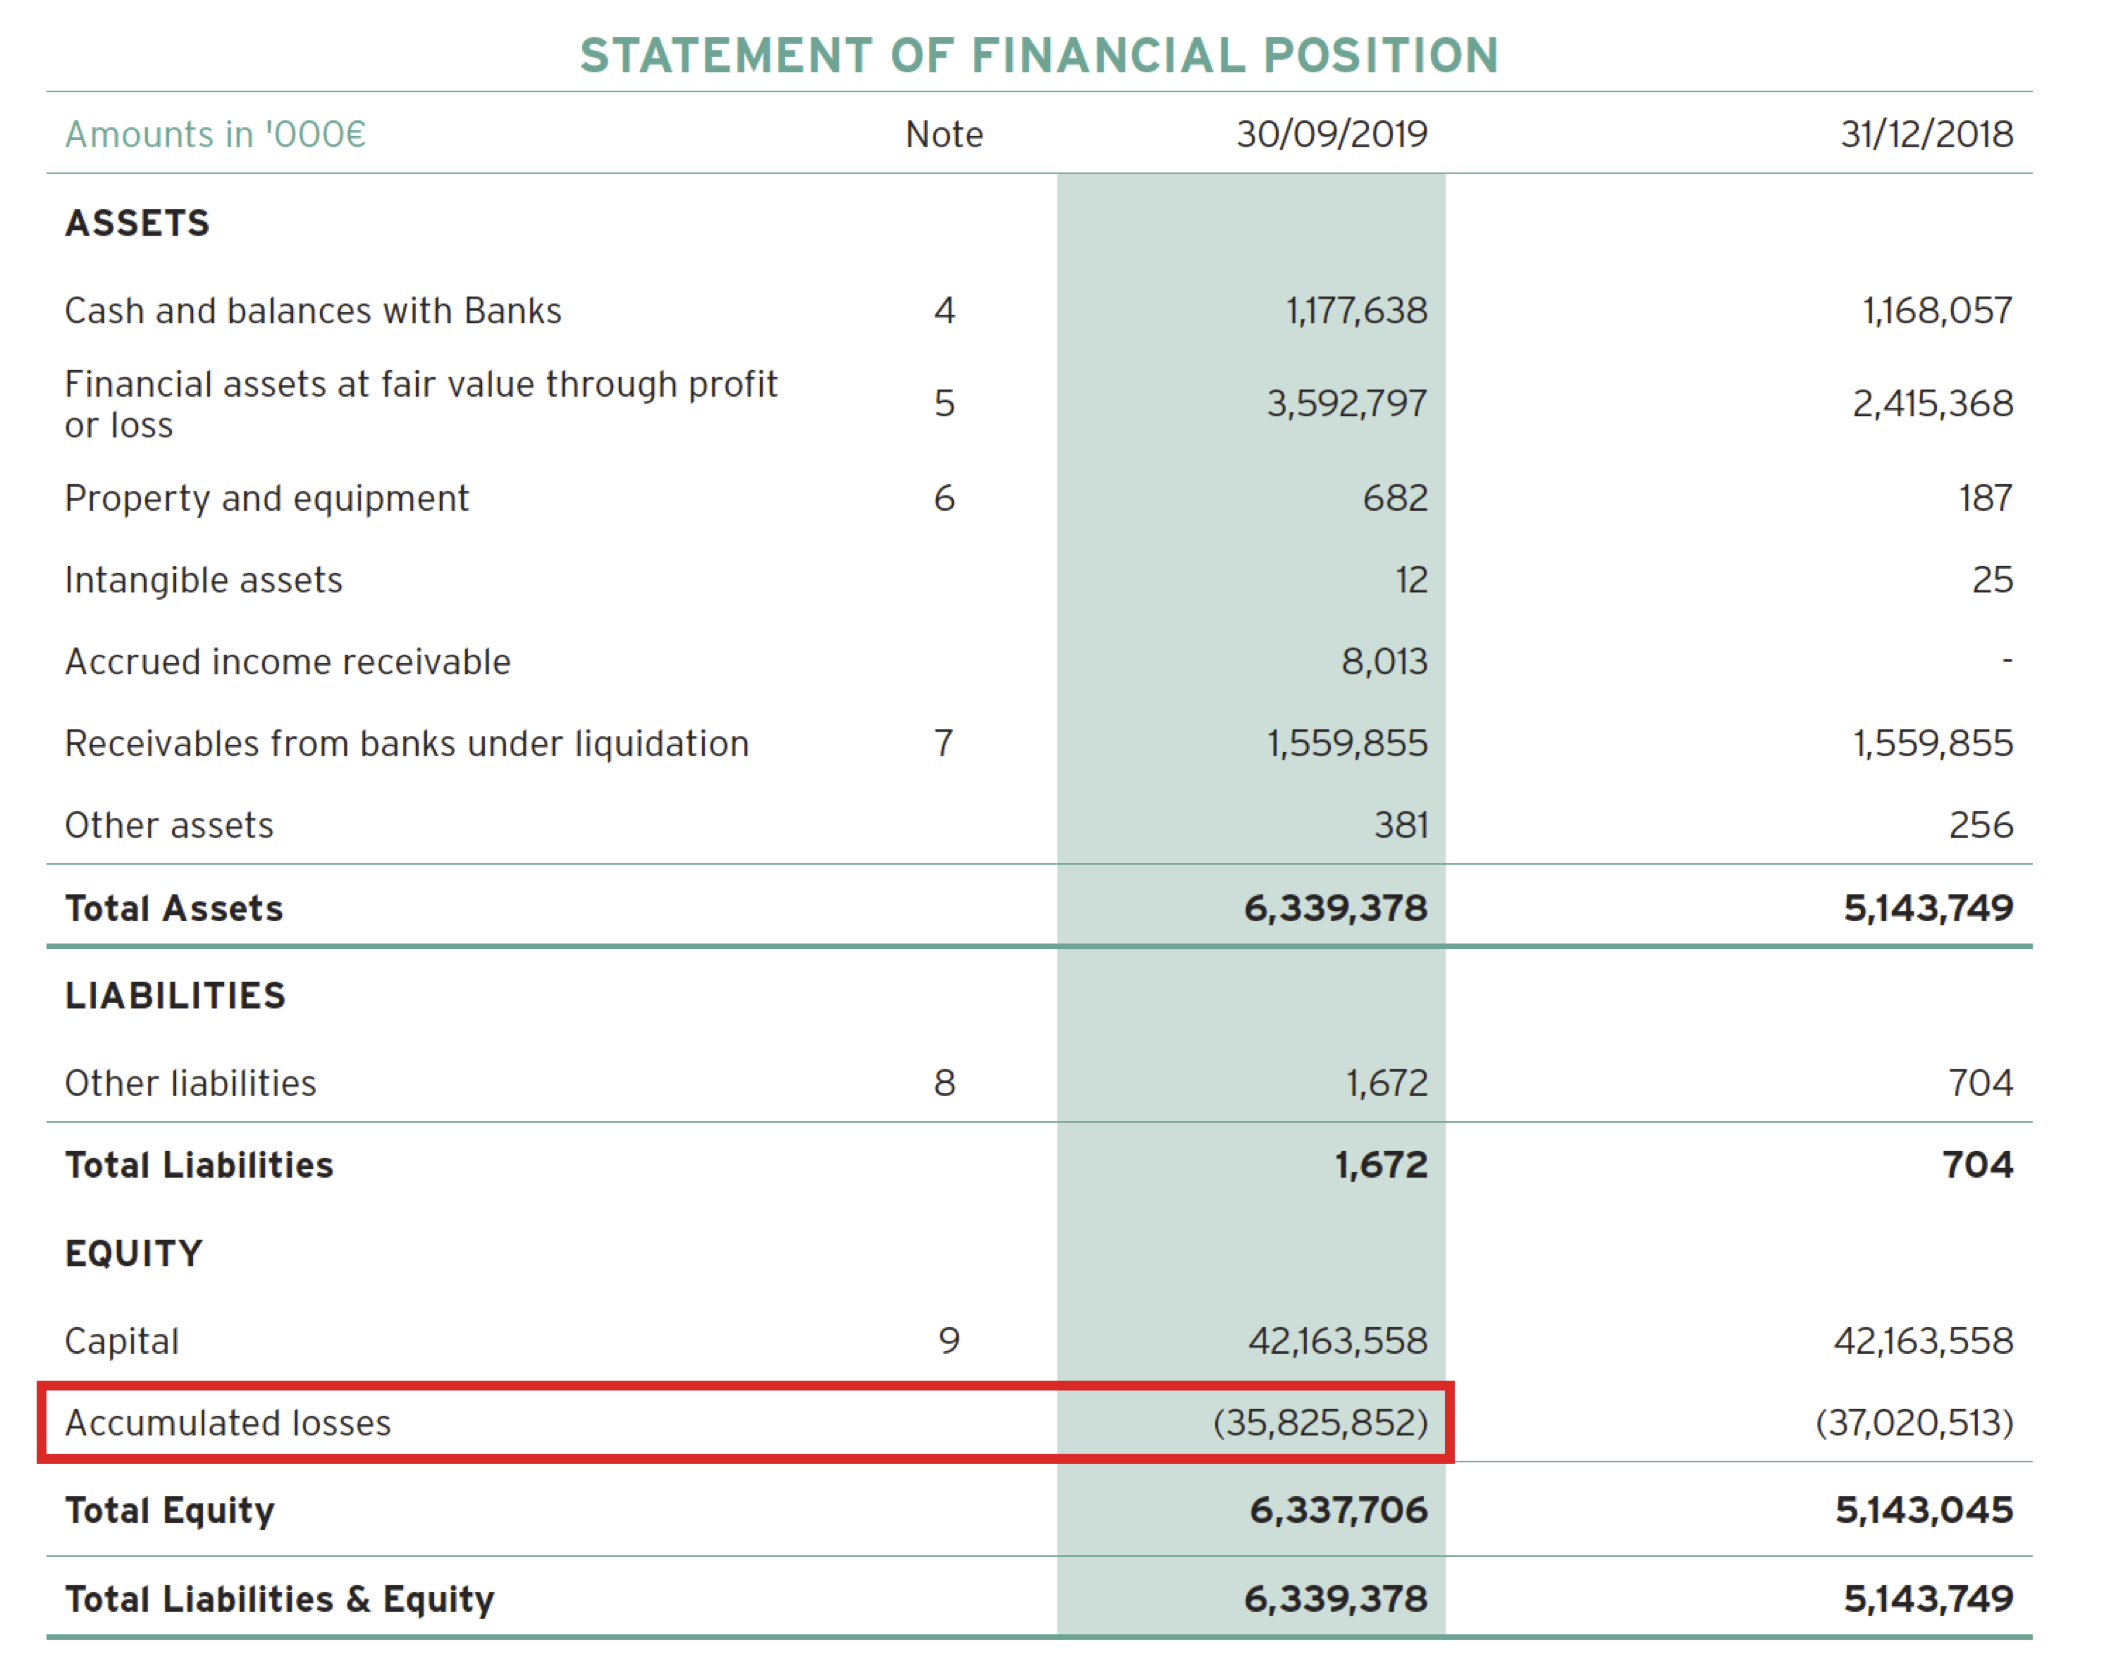This screenshot has height=1671, width=2117.
Task: Click the 30/09/2019 column header
Action: pyautogui.click(x=1331, y=134)
